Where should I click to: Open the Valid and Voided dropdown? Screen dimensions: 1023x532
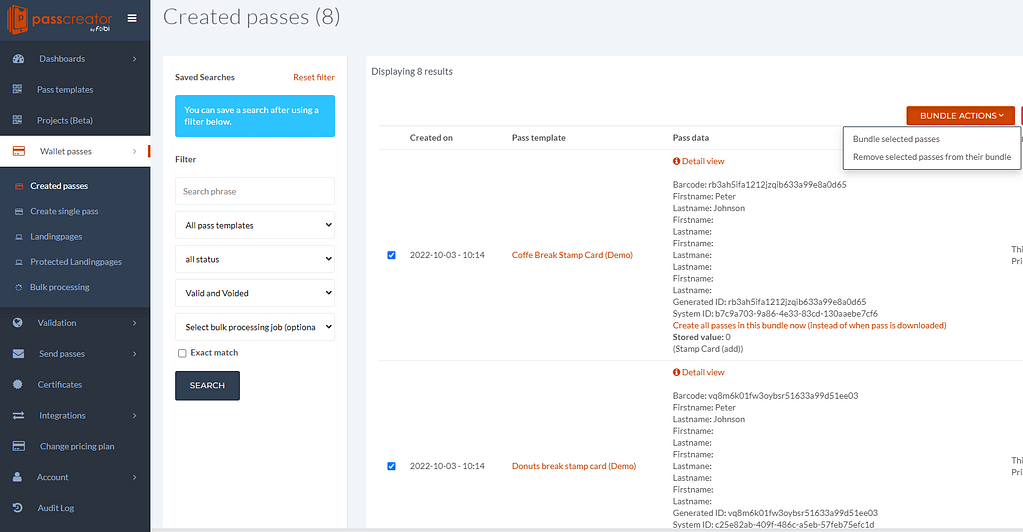click(x=254, y=293)
